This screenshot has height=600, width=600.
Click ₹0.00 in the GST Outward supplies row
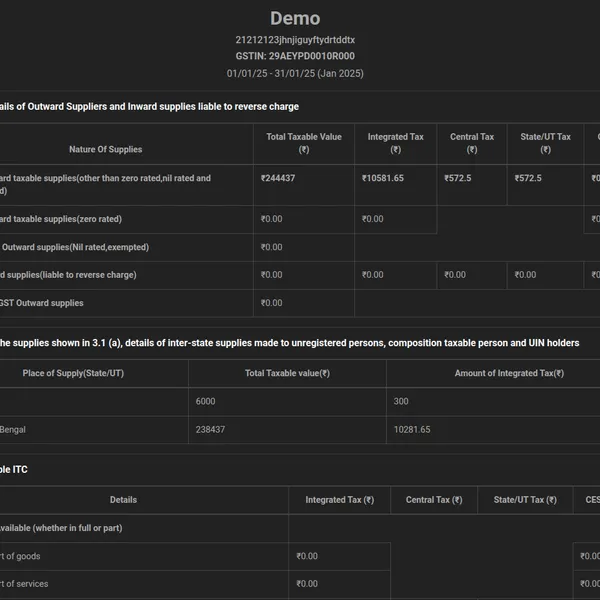(x=272, y=303)
